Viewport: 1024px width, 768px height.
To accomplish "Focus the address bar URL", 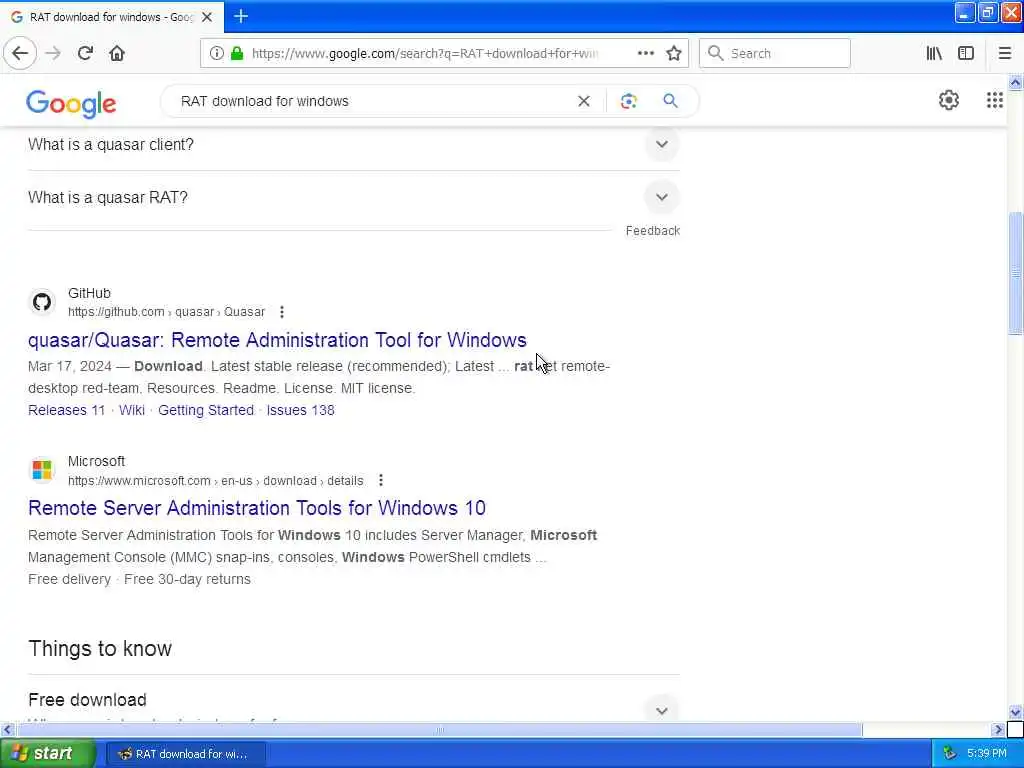I will (x=424, y=54).
